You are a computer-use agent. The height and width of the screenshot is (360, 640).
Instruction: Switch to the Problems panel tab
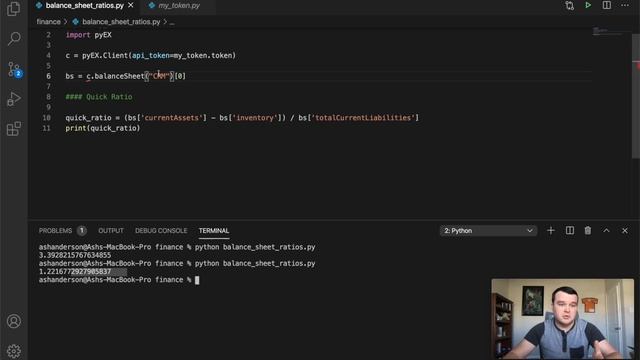click(55, 231)
